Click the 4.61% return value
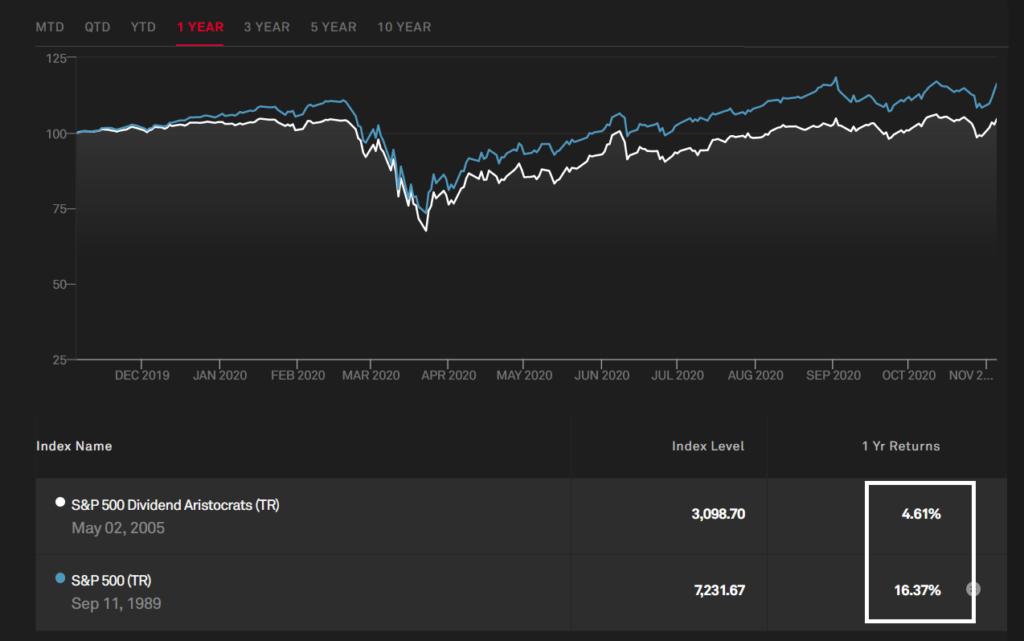 click(x=921, y=514)
